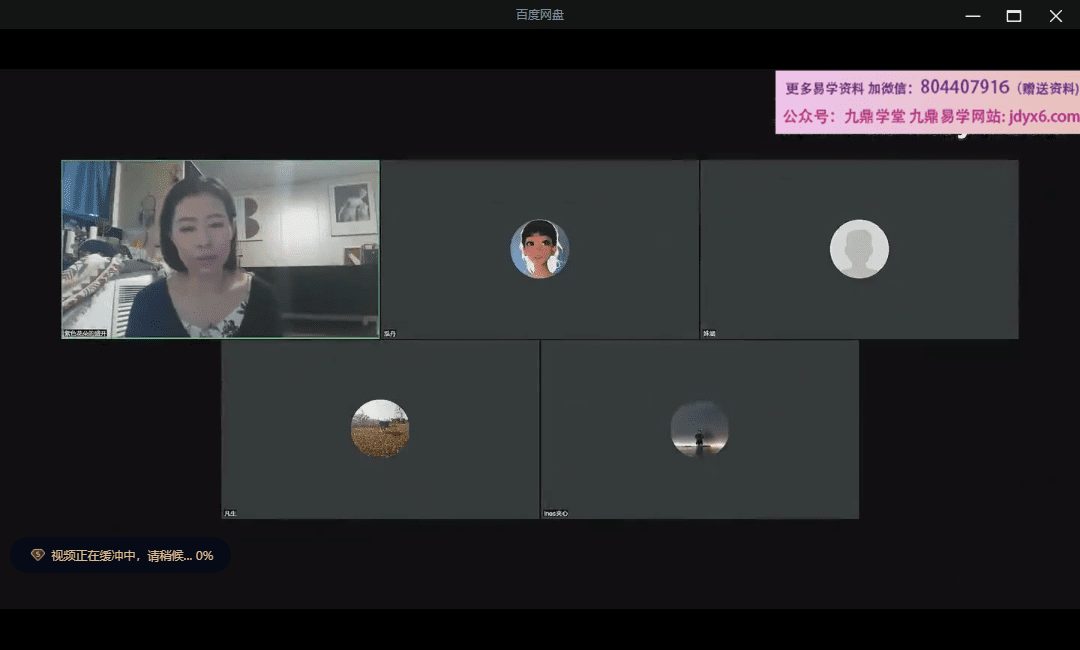Close the 百度网盘 video window
The width and height of the screenshot is (1080, 650).
click(x=1055, y=15)
